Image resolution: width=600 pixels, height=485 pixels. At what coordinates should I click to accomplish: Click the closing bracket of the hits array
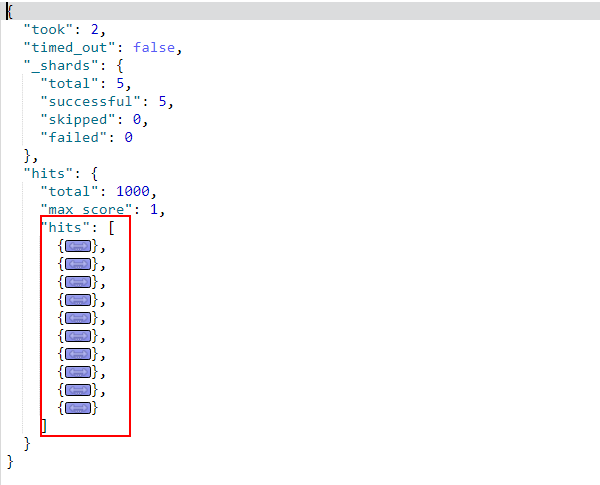44,426
